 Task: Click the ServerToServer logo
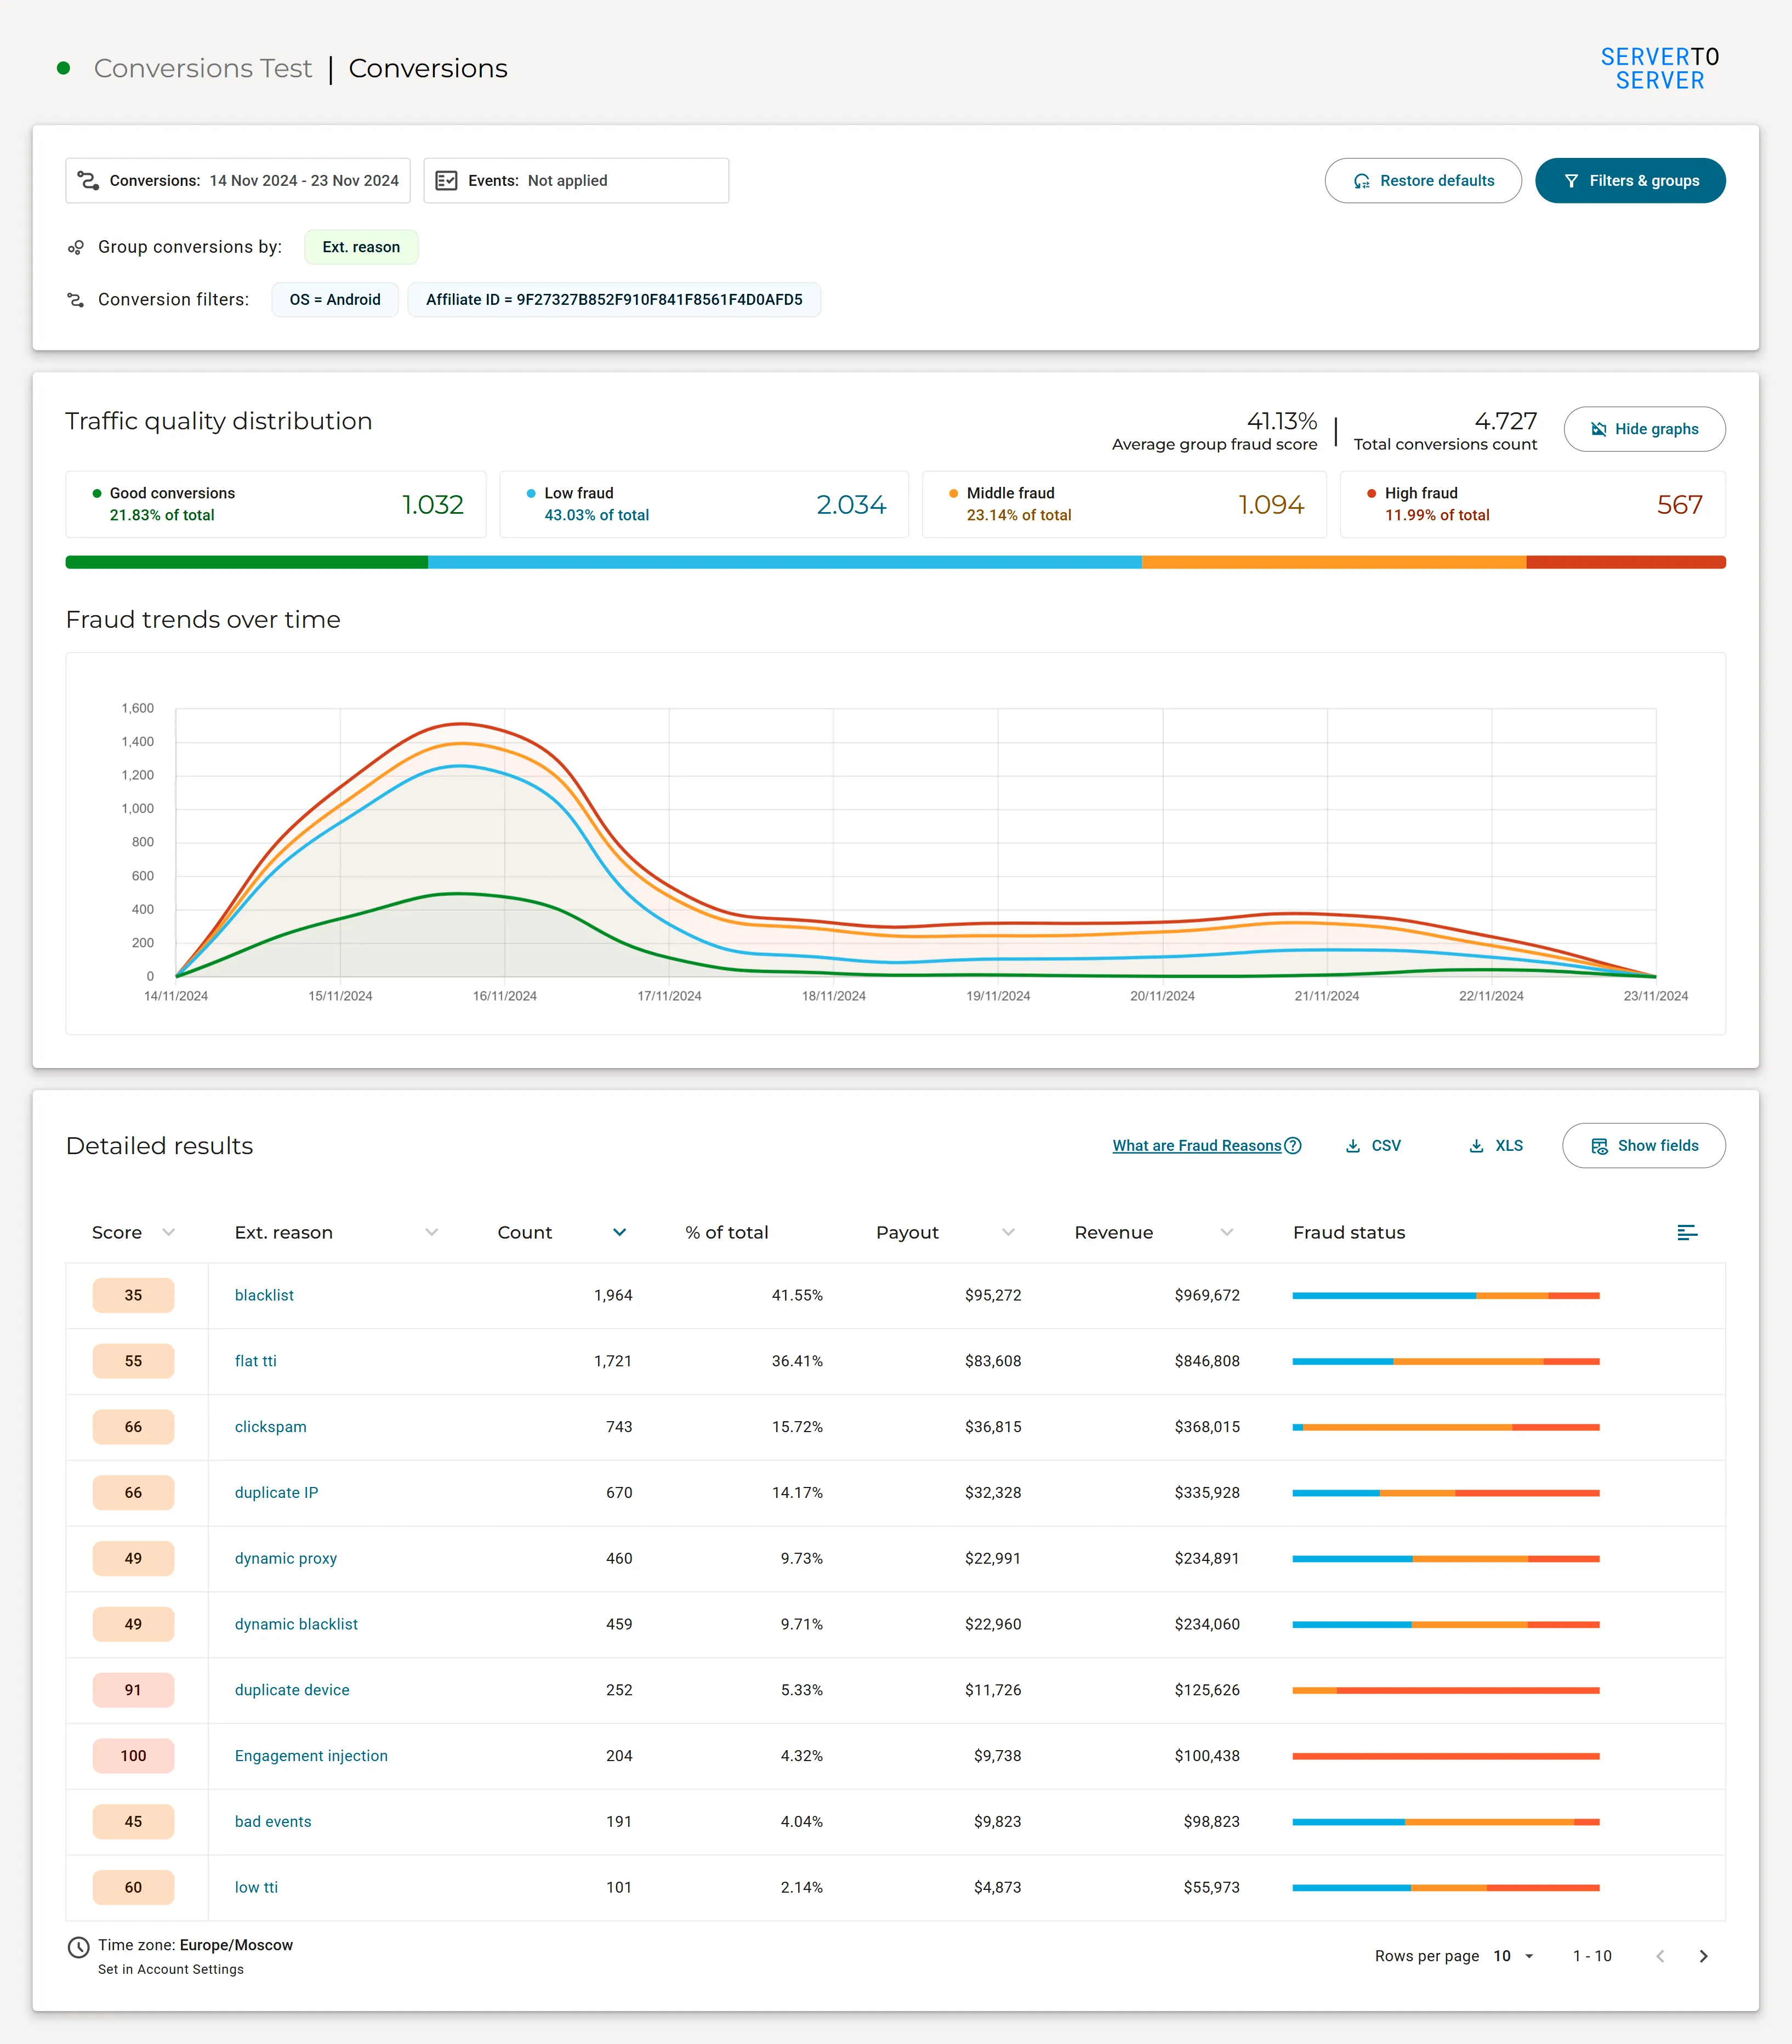pyautogui.click(x=1660, y=68)
